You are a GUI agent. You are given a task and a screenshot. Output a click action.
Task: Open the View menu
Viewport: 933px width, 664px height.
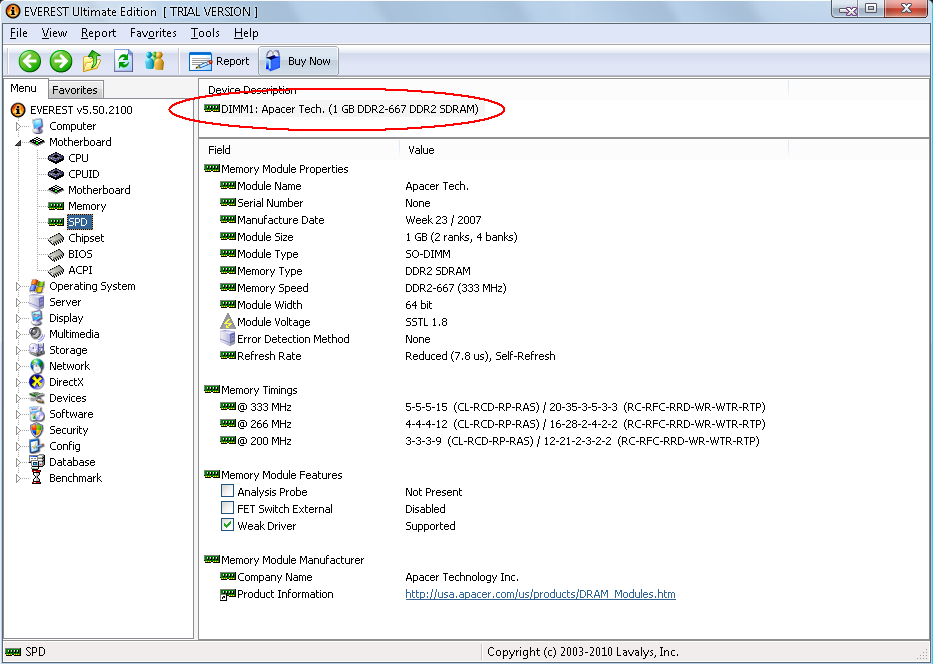click(x=54, y=33)
